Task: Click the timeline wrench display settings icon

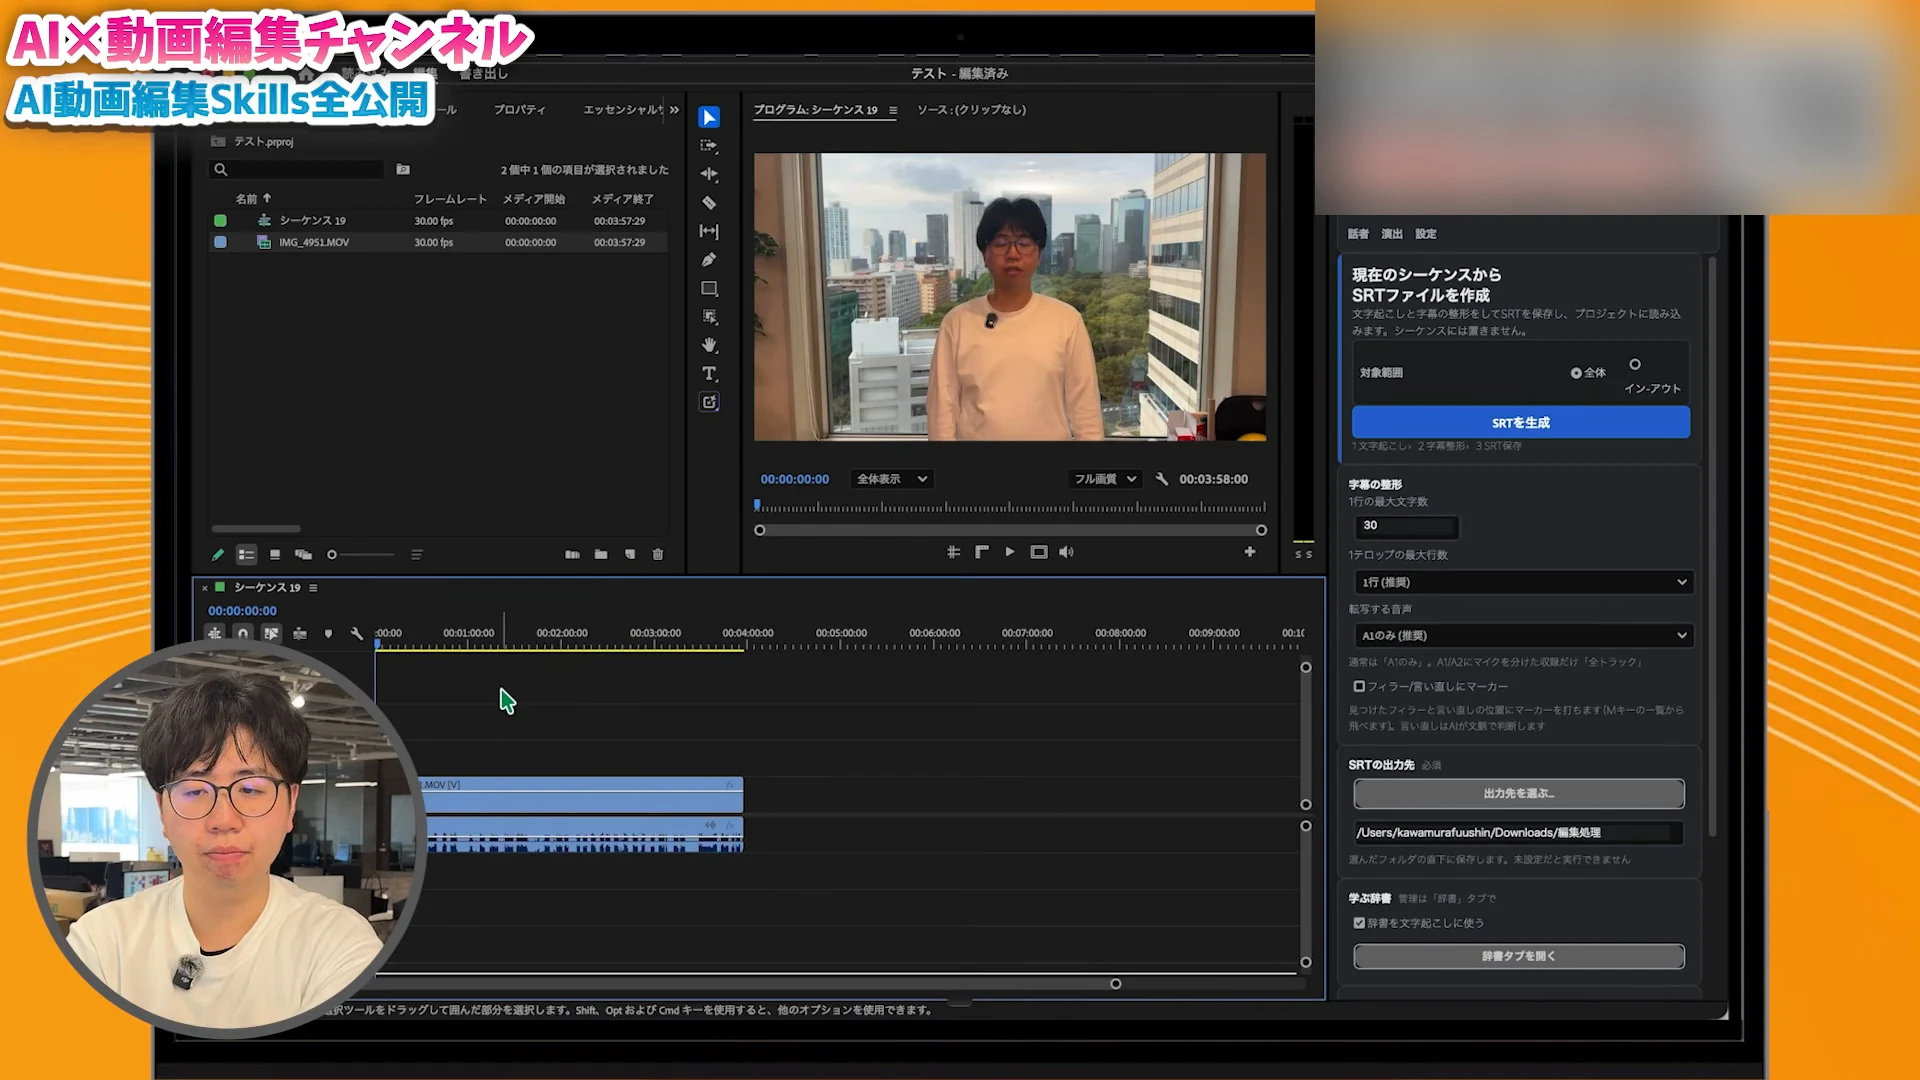Action: [357, 634]
